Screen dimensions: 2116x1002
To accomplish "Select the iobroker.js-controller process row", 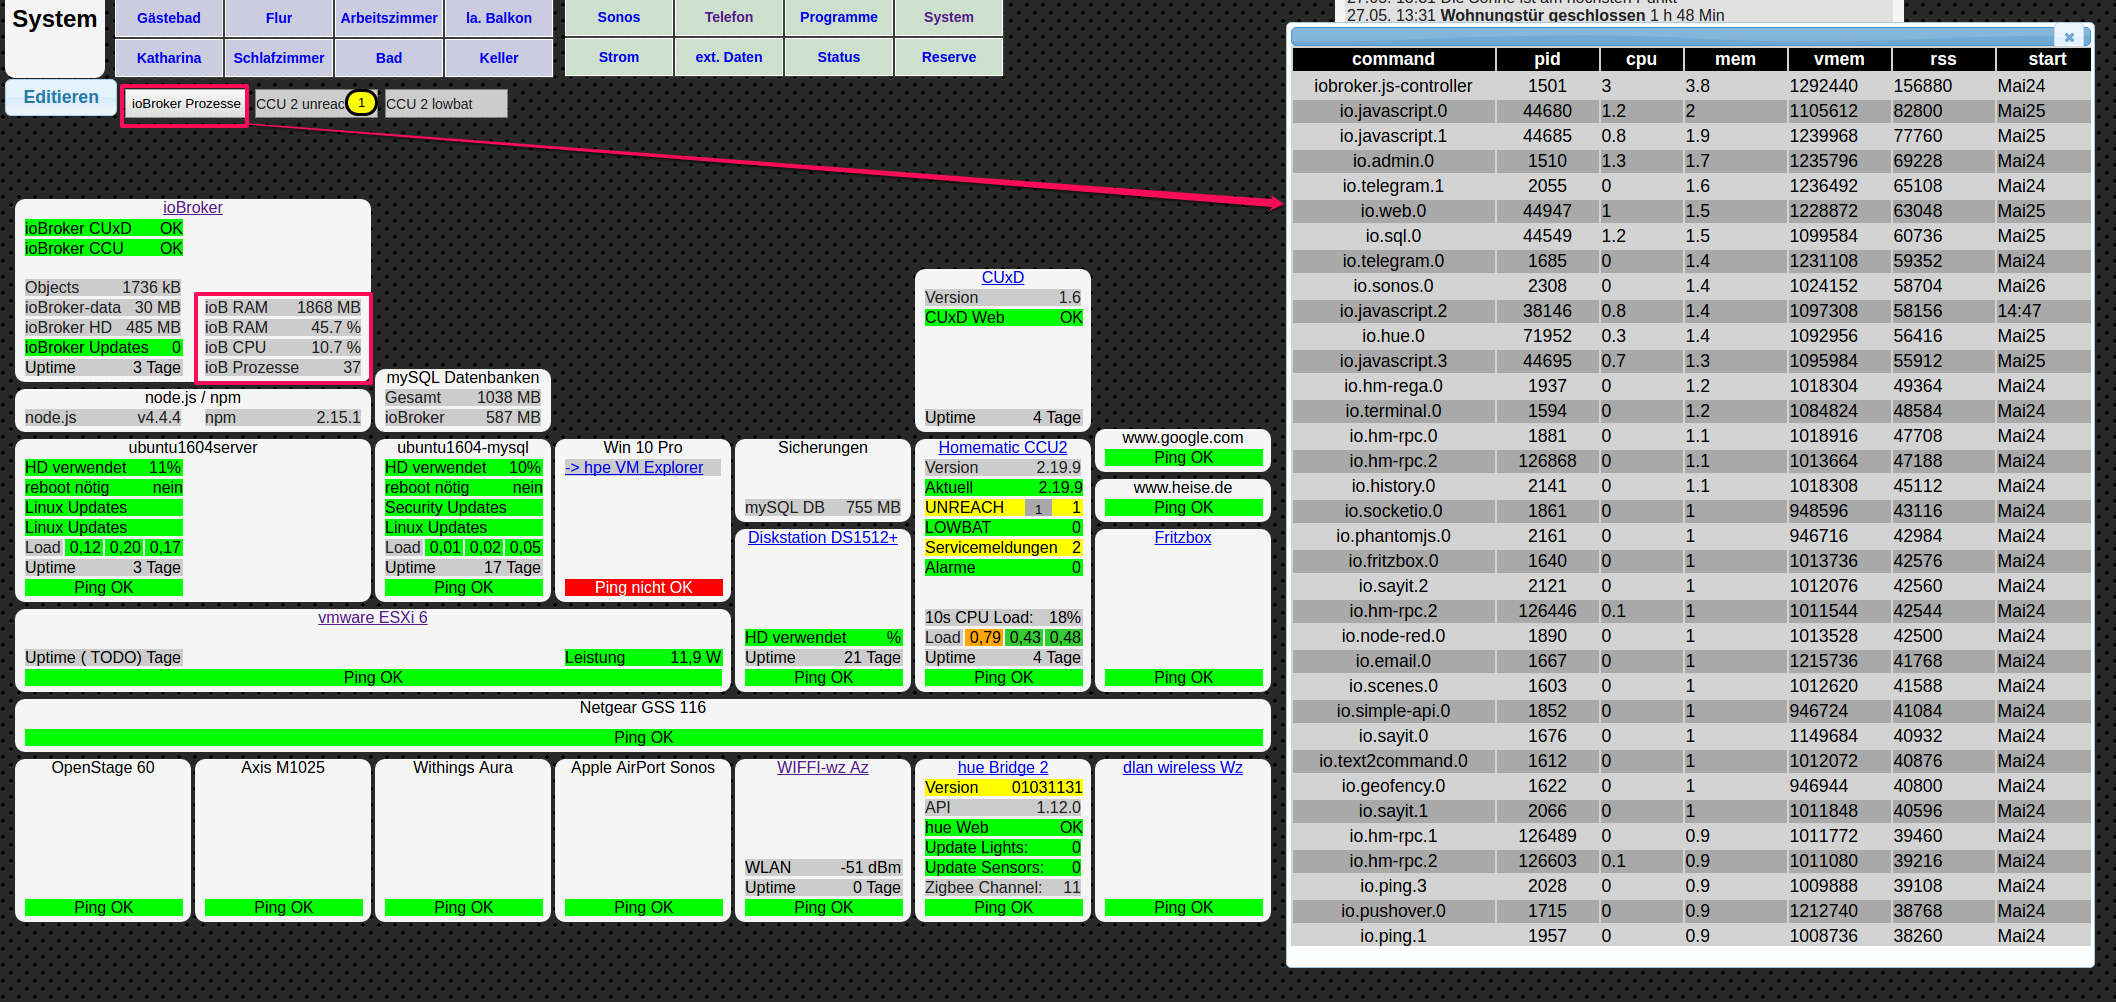I will click(x=1691, y=86).
